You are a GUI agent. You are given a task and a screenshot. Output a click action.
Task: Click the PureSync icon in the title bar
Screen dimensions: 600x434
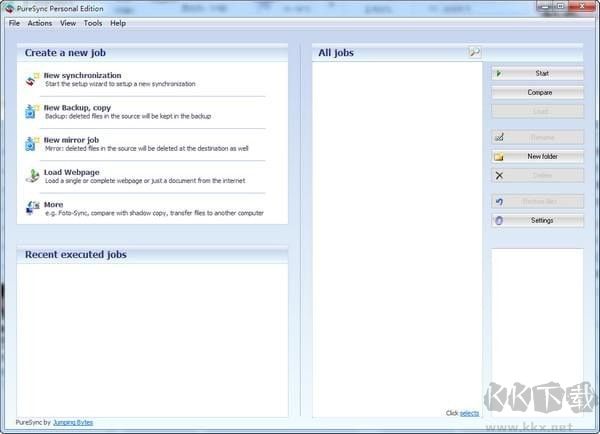[x=10, y=8]
